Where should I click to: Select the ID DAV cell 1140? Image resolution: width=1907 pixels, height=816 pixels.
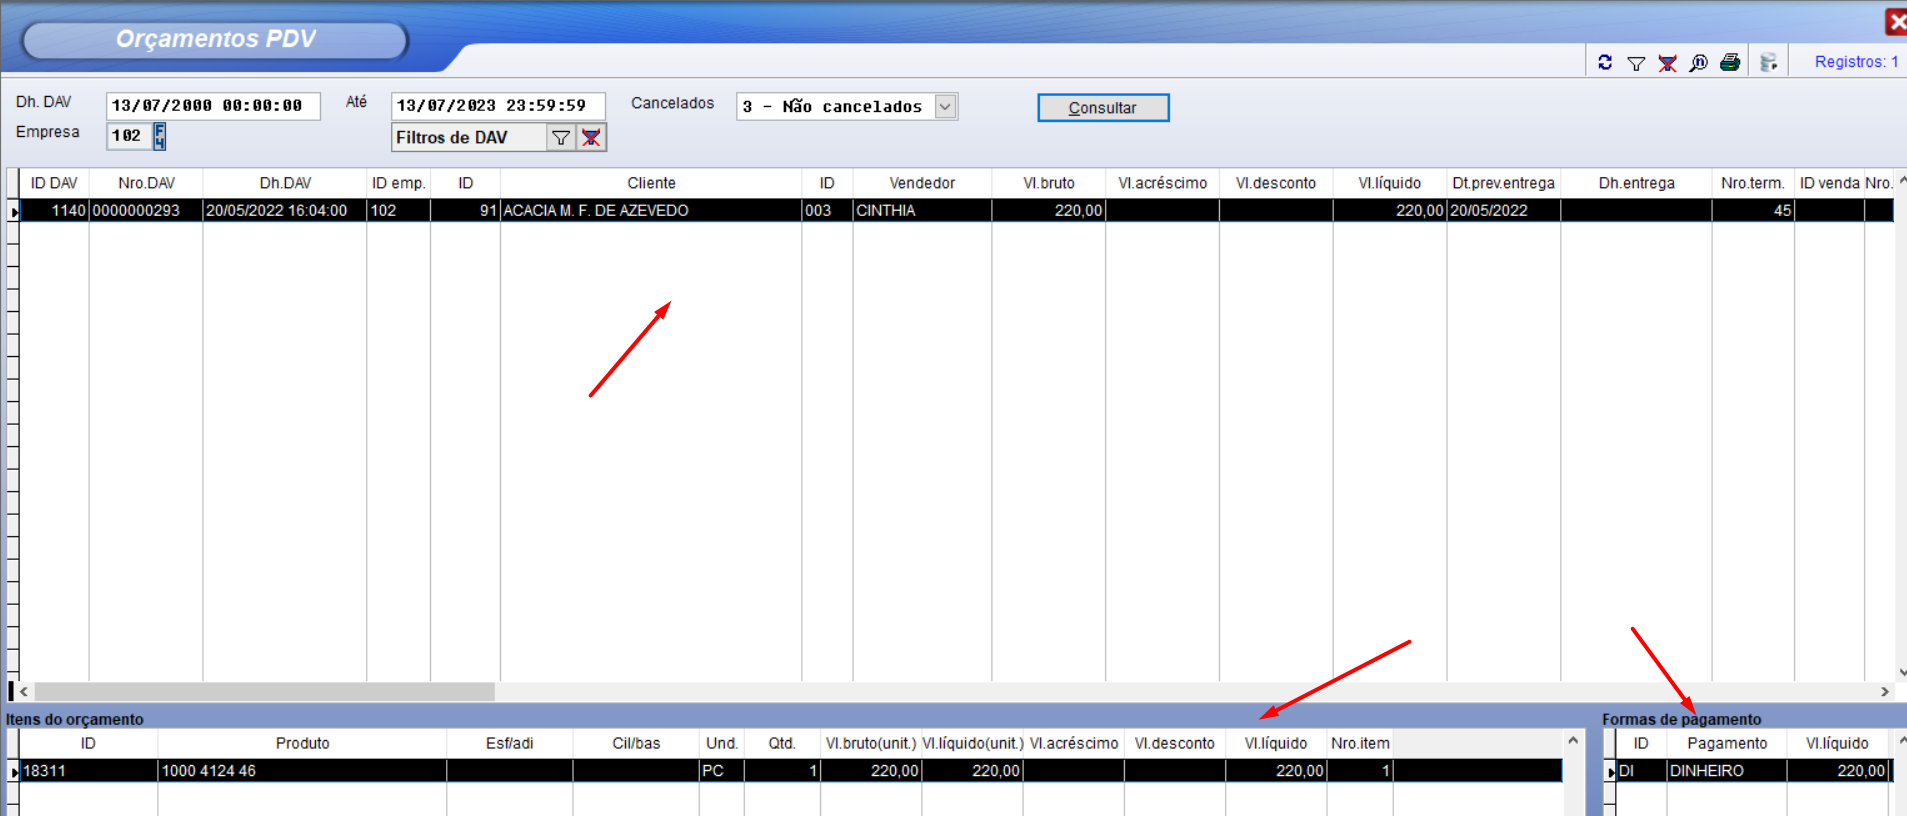(54, 211)
